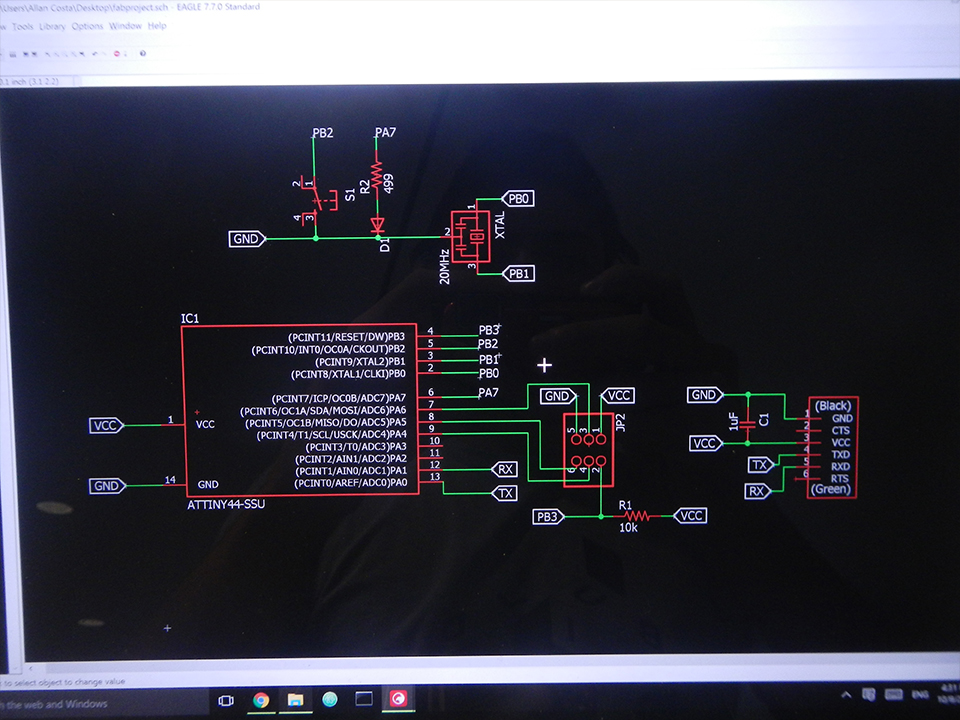Viewport: 960px width, 720px height.
Task: Click the Options menu
Action: pyautogui.click(x=87, y=26)
